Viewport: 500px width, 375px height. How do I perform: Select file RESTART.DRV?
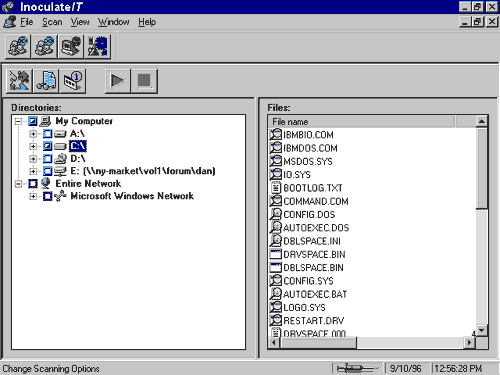tap(313, 321)
